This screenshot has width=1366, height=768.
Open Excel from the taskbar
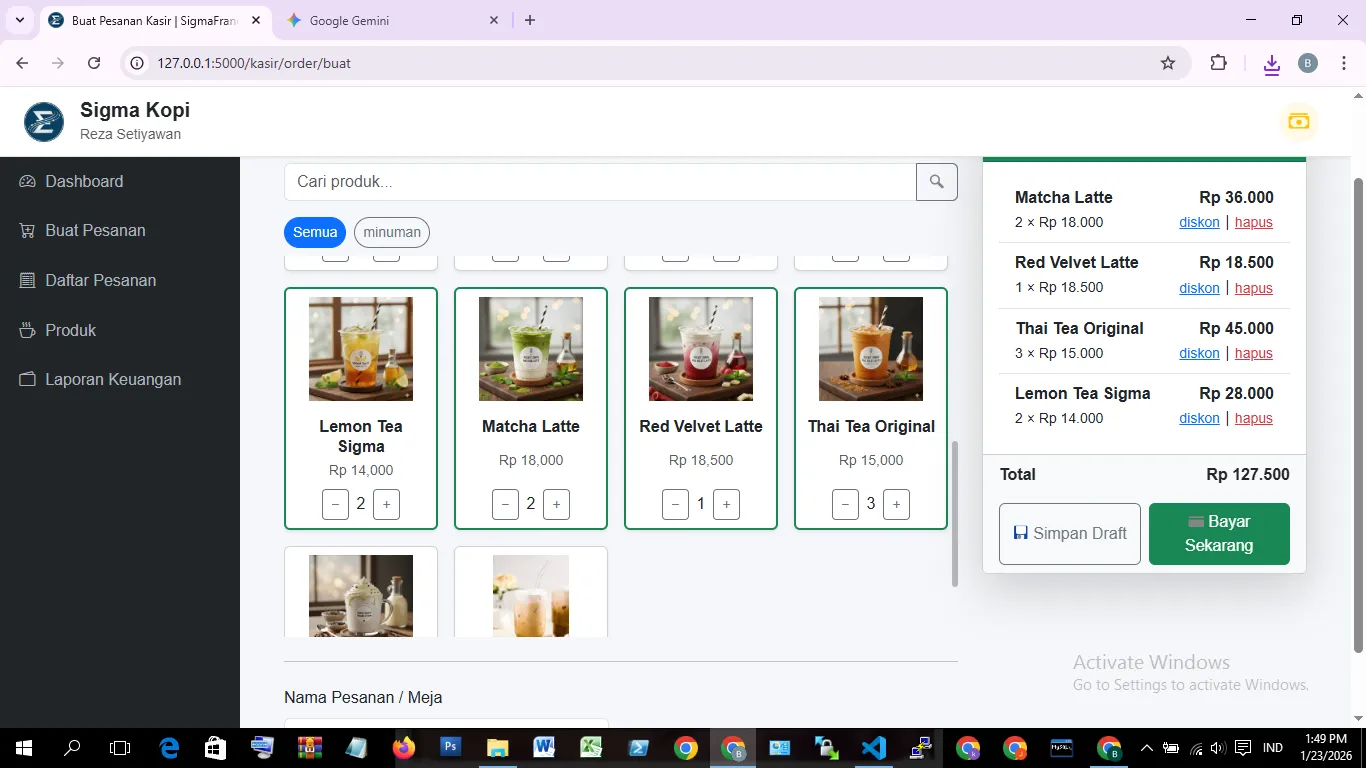point(591,748)
